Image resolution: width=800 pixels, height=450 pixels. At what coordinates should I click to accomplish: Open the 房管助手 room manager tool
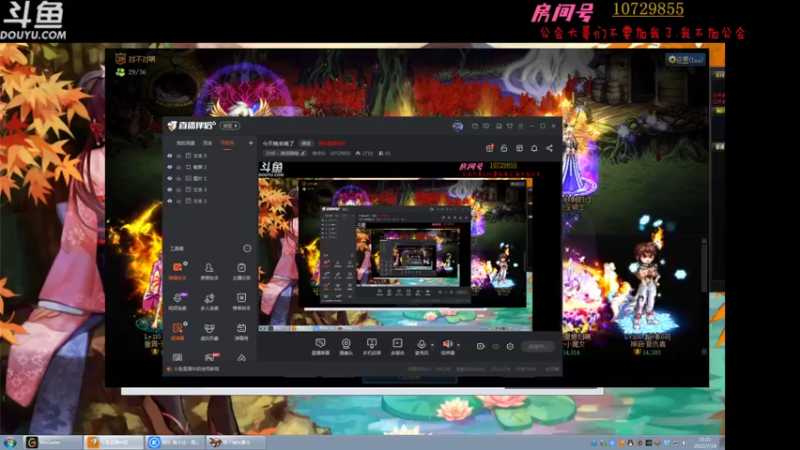tap(209, 270)
